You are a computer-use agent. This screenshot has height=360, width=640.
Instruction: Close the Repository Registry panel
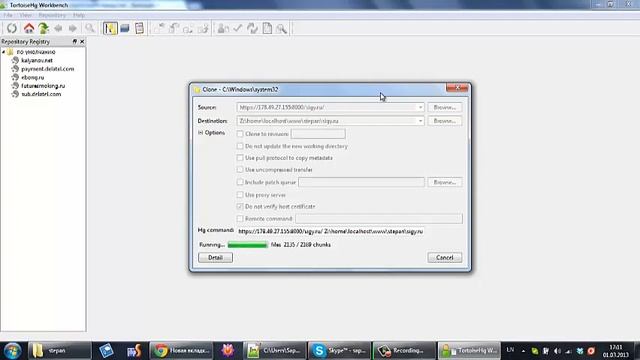[82, 41]
